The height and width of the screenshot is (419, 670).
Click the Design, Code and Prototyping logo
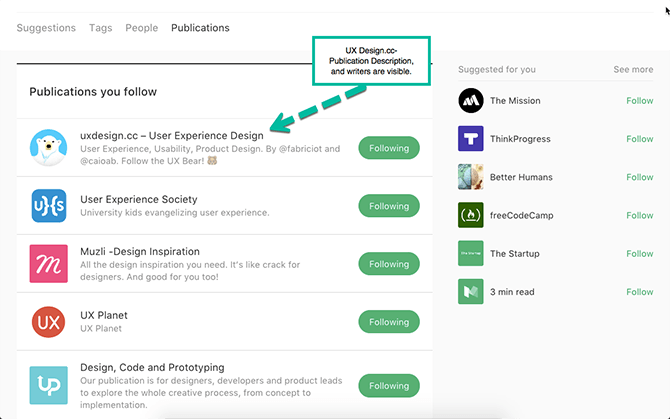coord(48,385)
